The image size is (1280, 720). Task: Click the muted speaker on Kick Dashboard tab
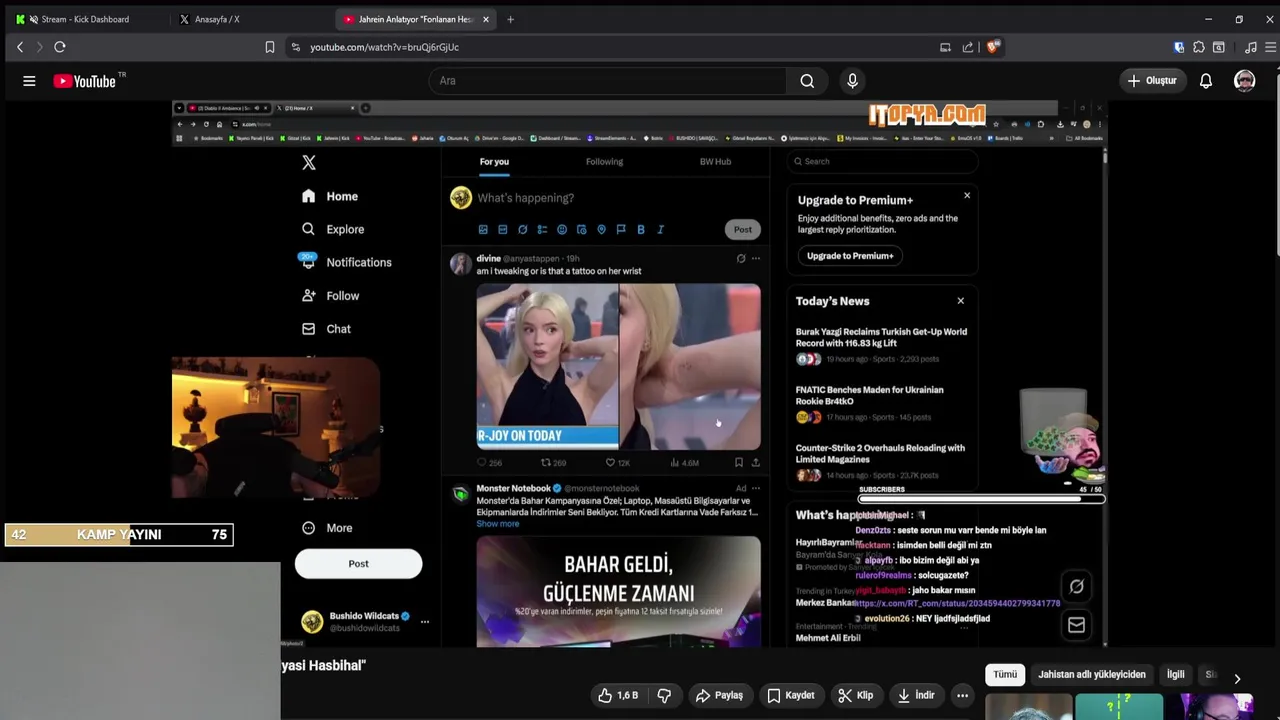tap(34, 19)
